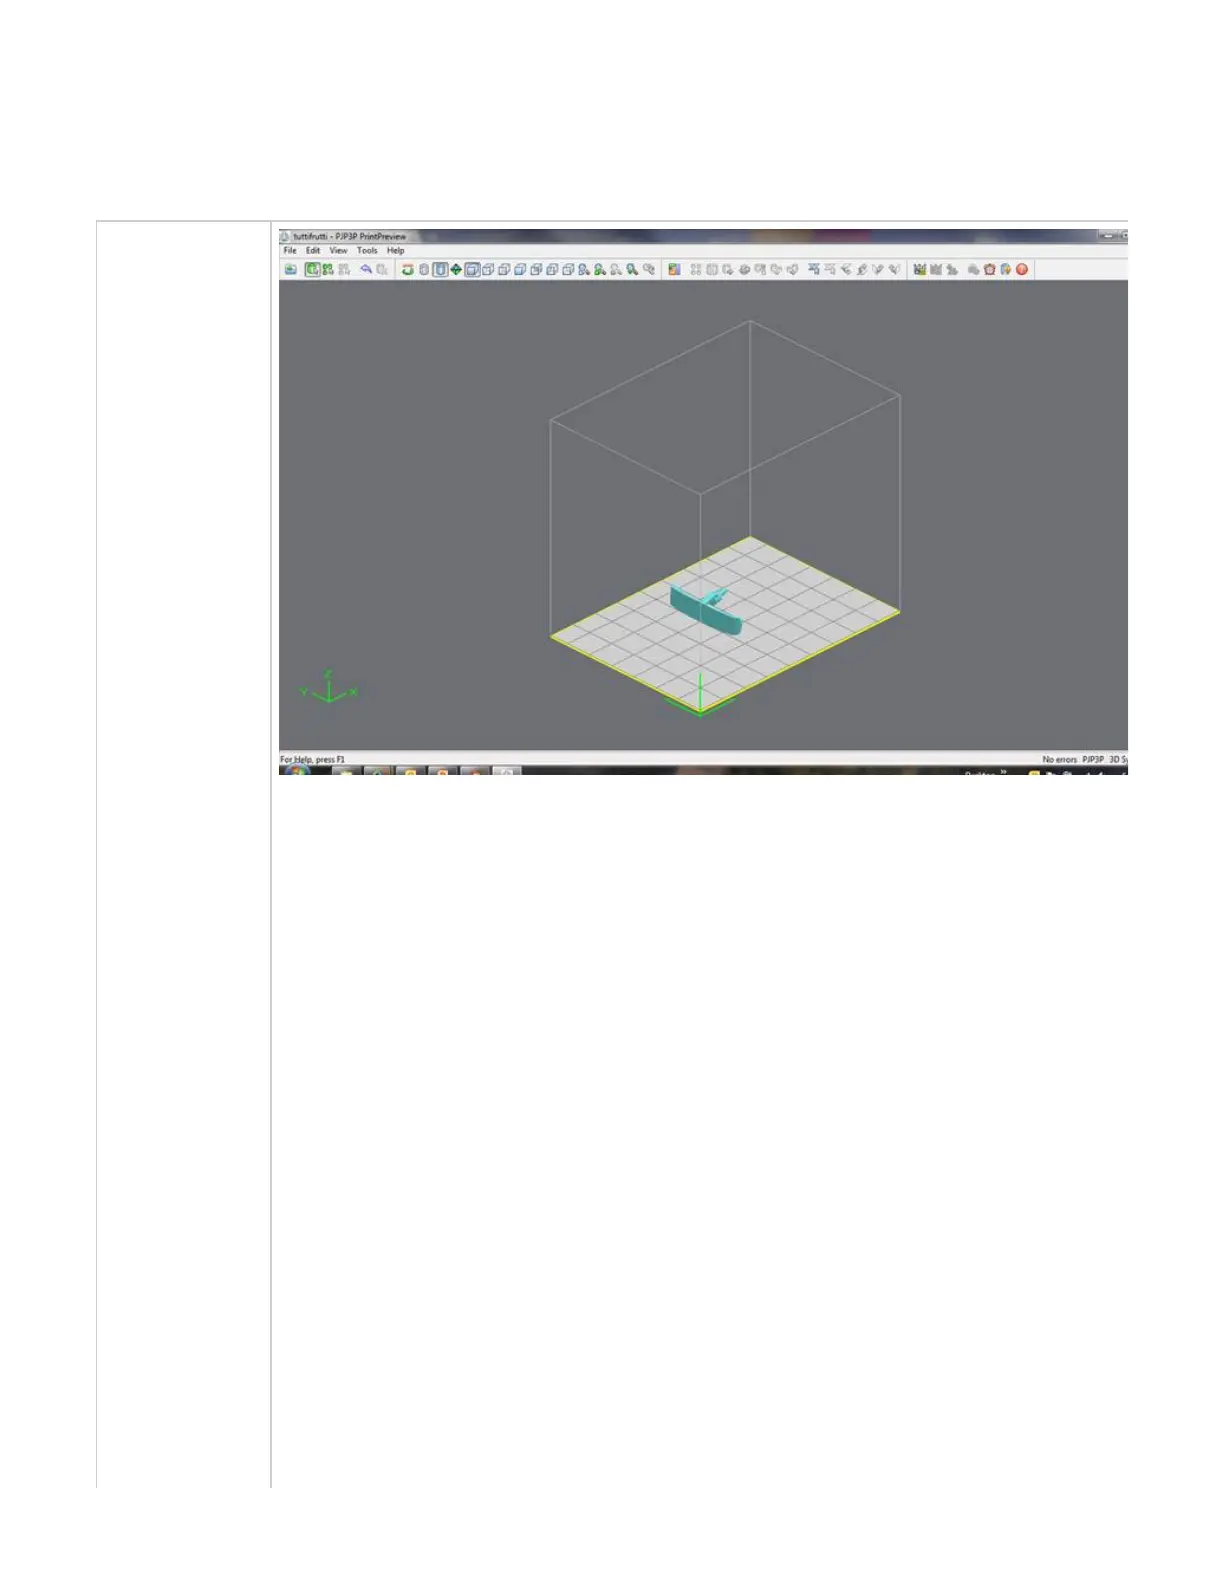
Task: Select the red-green rotate arrow tool
Action: point(407,269)
